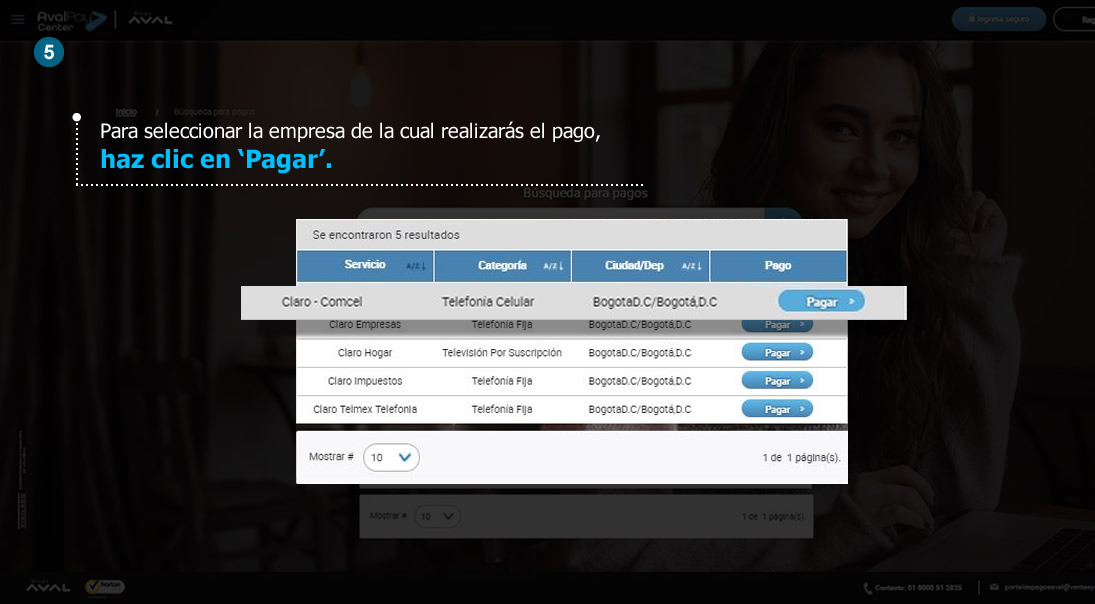Screen dimensions: 1095x604
Task: Open the hamburger menu icon
Action: 17,19
